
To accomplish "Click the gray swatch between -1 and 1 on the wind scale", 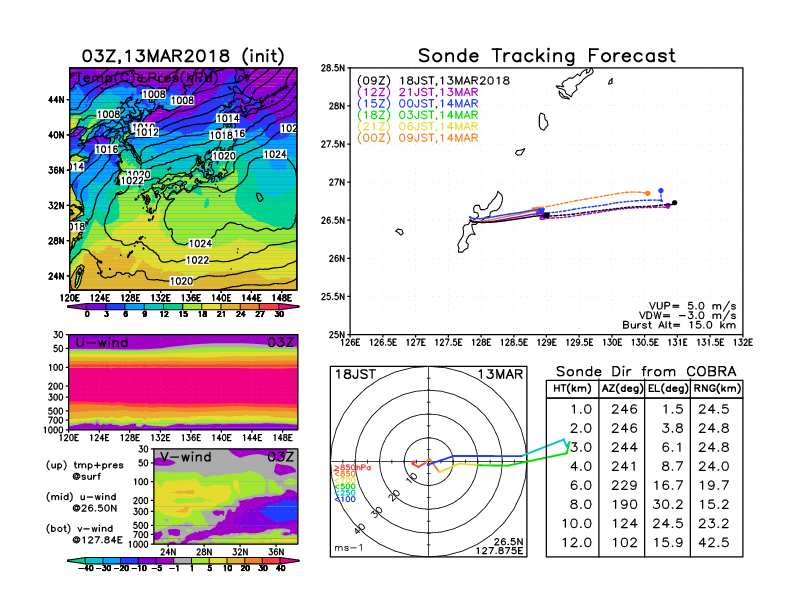I will (x=183, y=560).
